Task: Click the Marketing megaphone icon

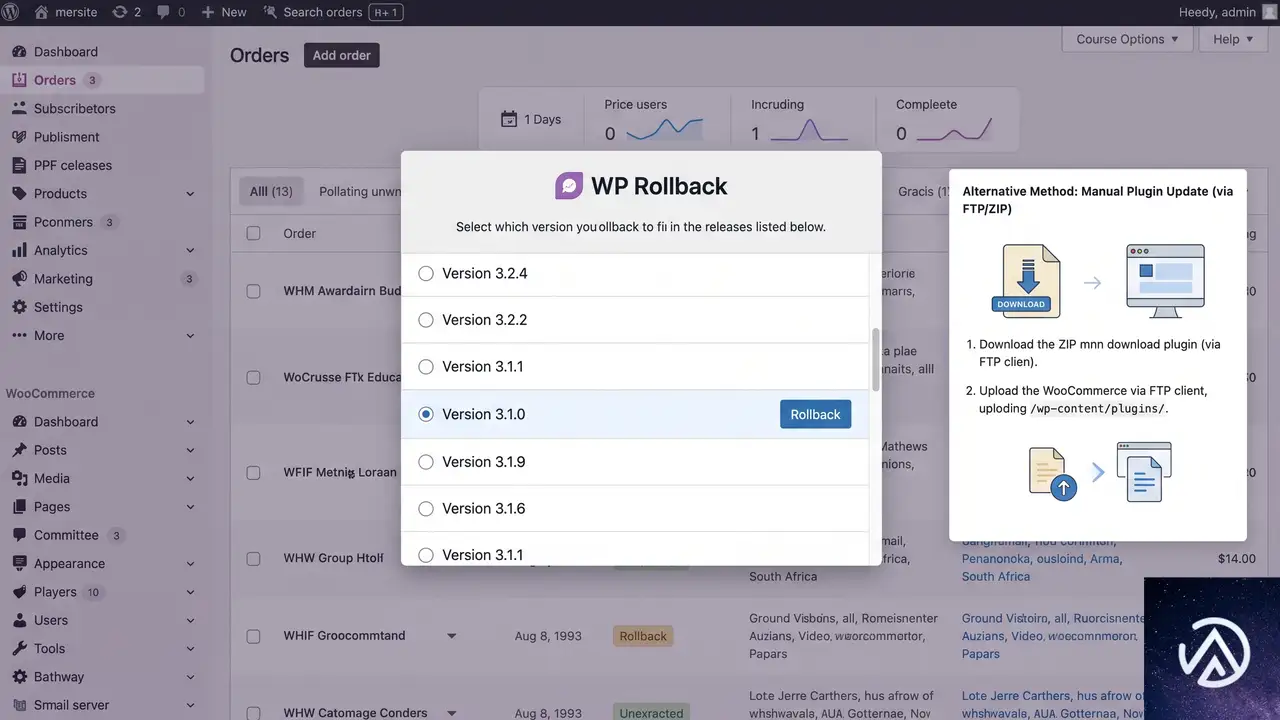Action: pyautogui.click(x=19, y=279)
